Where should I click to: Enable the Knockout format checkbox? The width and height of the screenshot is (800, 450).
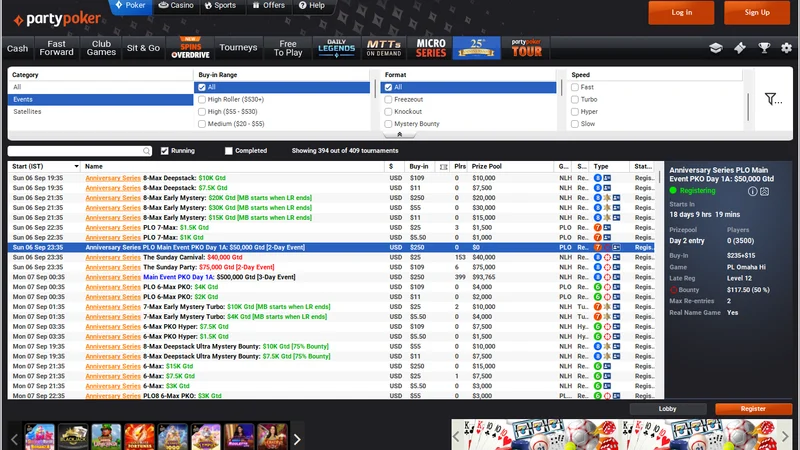388,112
